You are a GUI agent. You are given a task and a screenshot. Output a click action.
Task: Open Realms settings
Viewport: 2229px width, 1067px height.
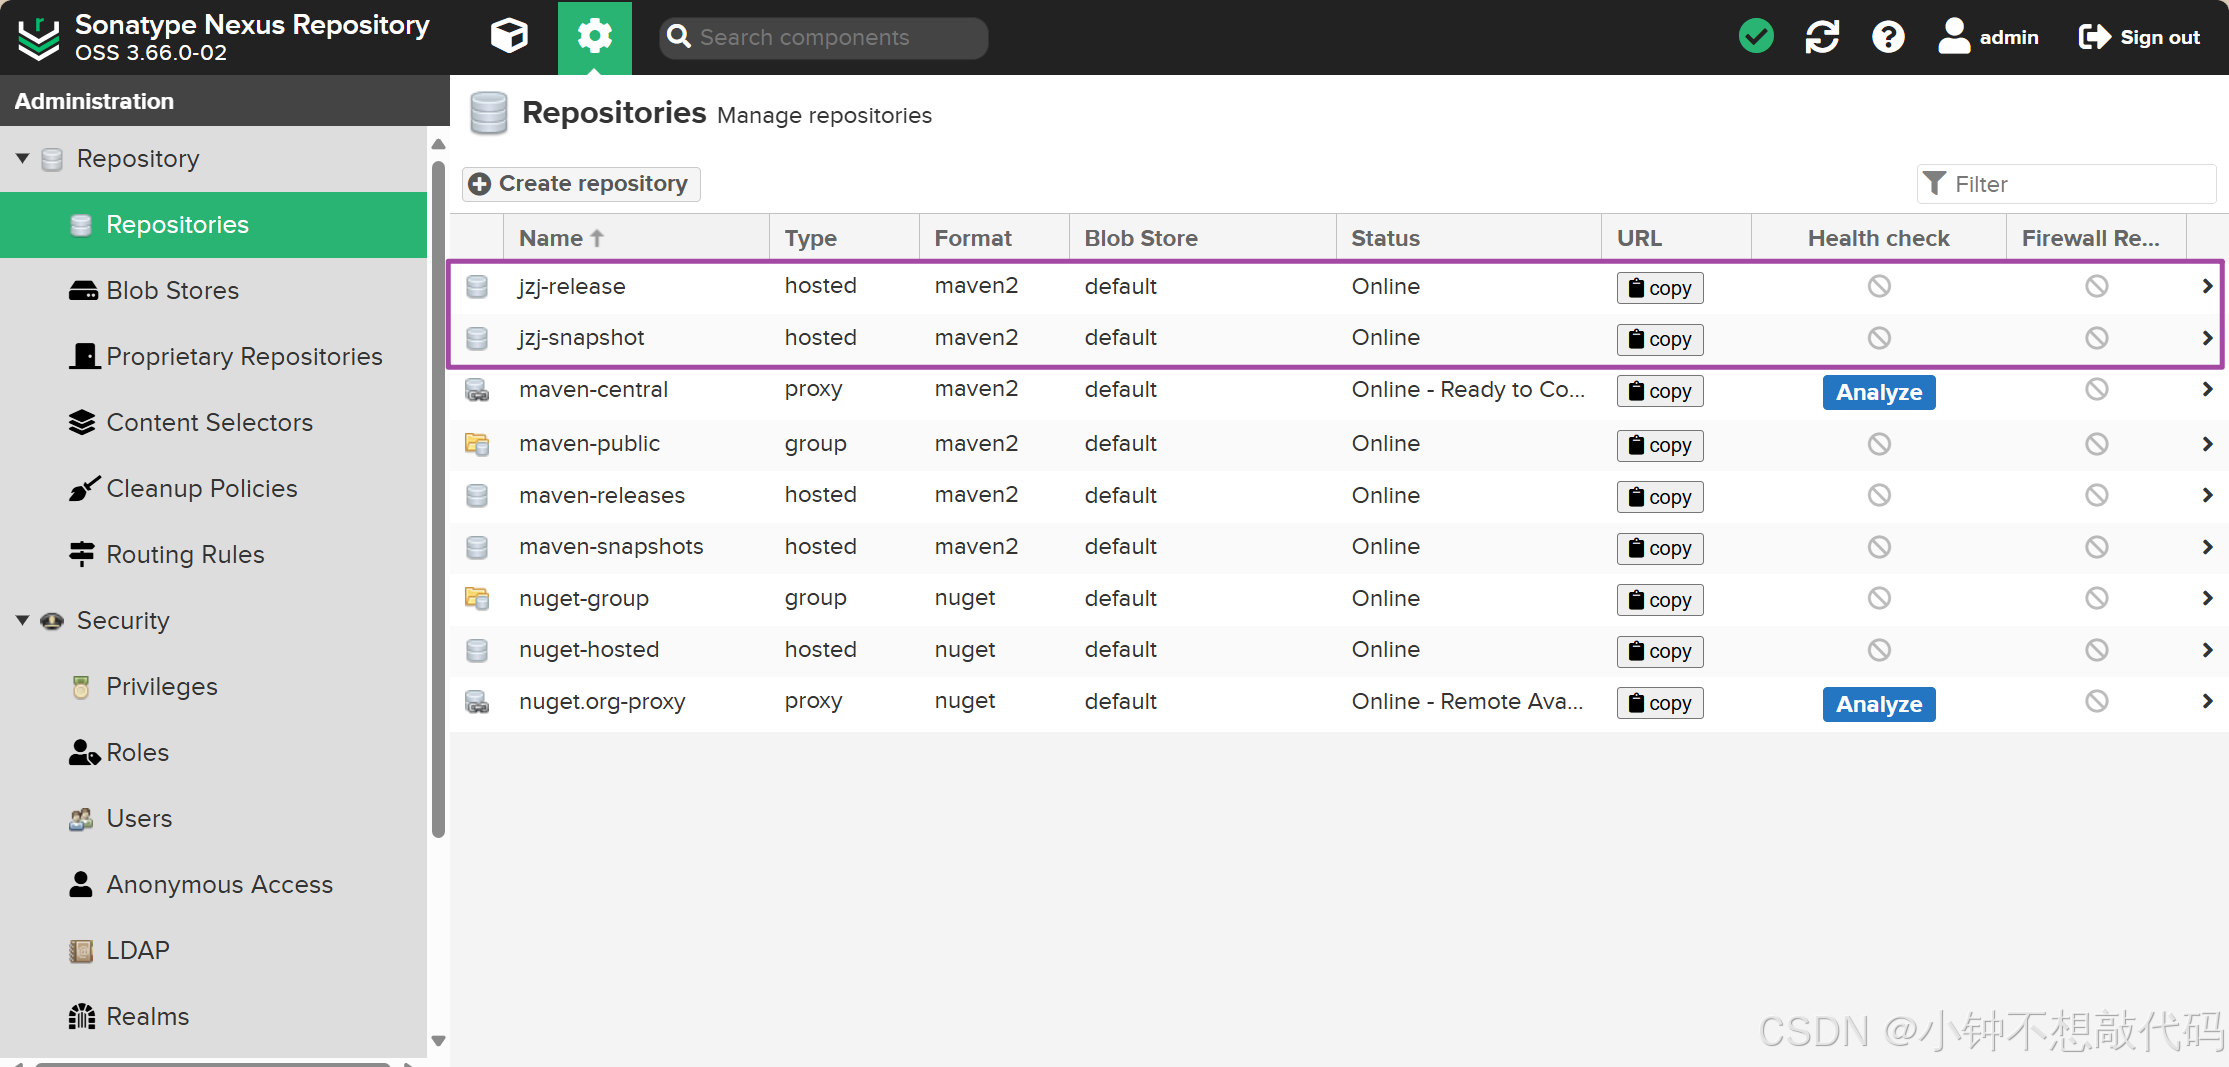point(214,1017)
